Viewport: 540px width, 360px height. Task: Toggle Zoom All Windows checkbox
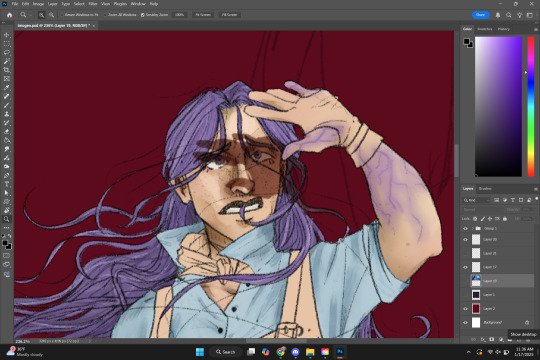(105, 15)
